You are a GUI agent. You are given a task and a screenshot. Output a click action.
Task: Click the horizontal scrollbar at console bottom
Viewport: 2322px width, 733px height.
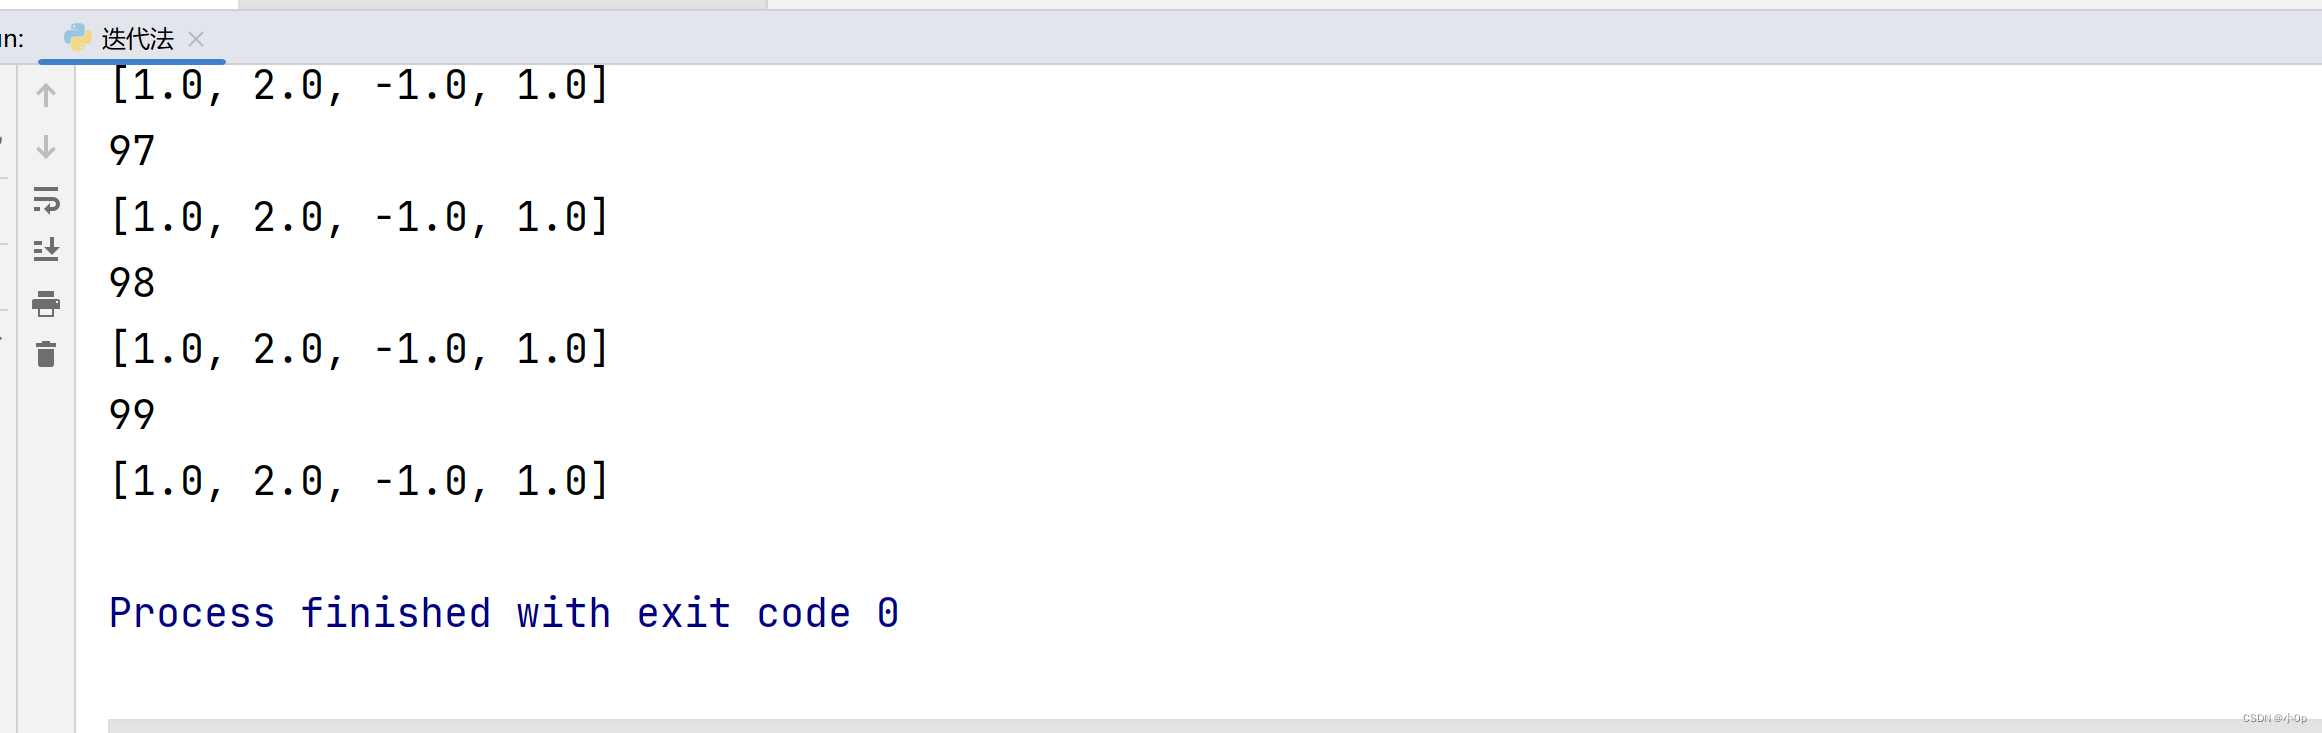click(x=1215, y=726)
